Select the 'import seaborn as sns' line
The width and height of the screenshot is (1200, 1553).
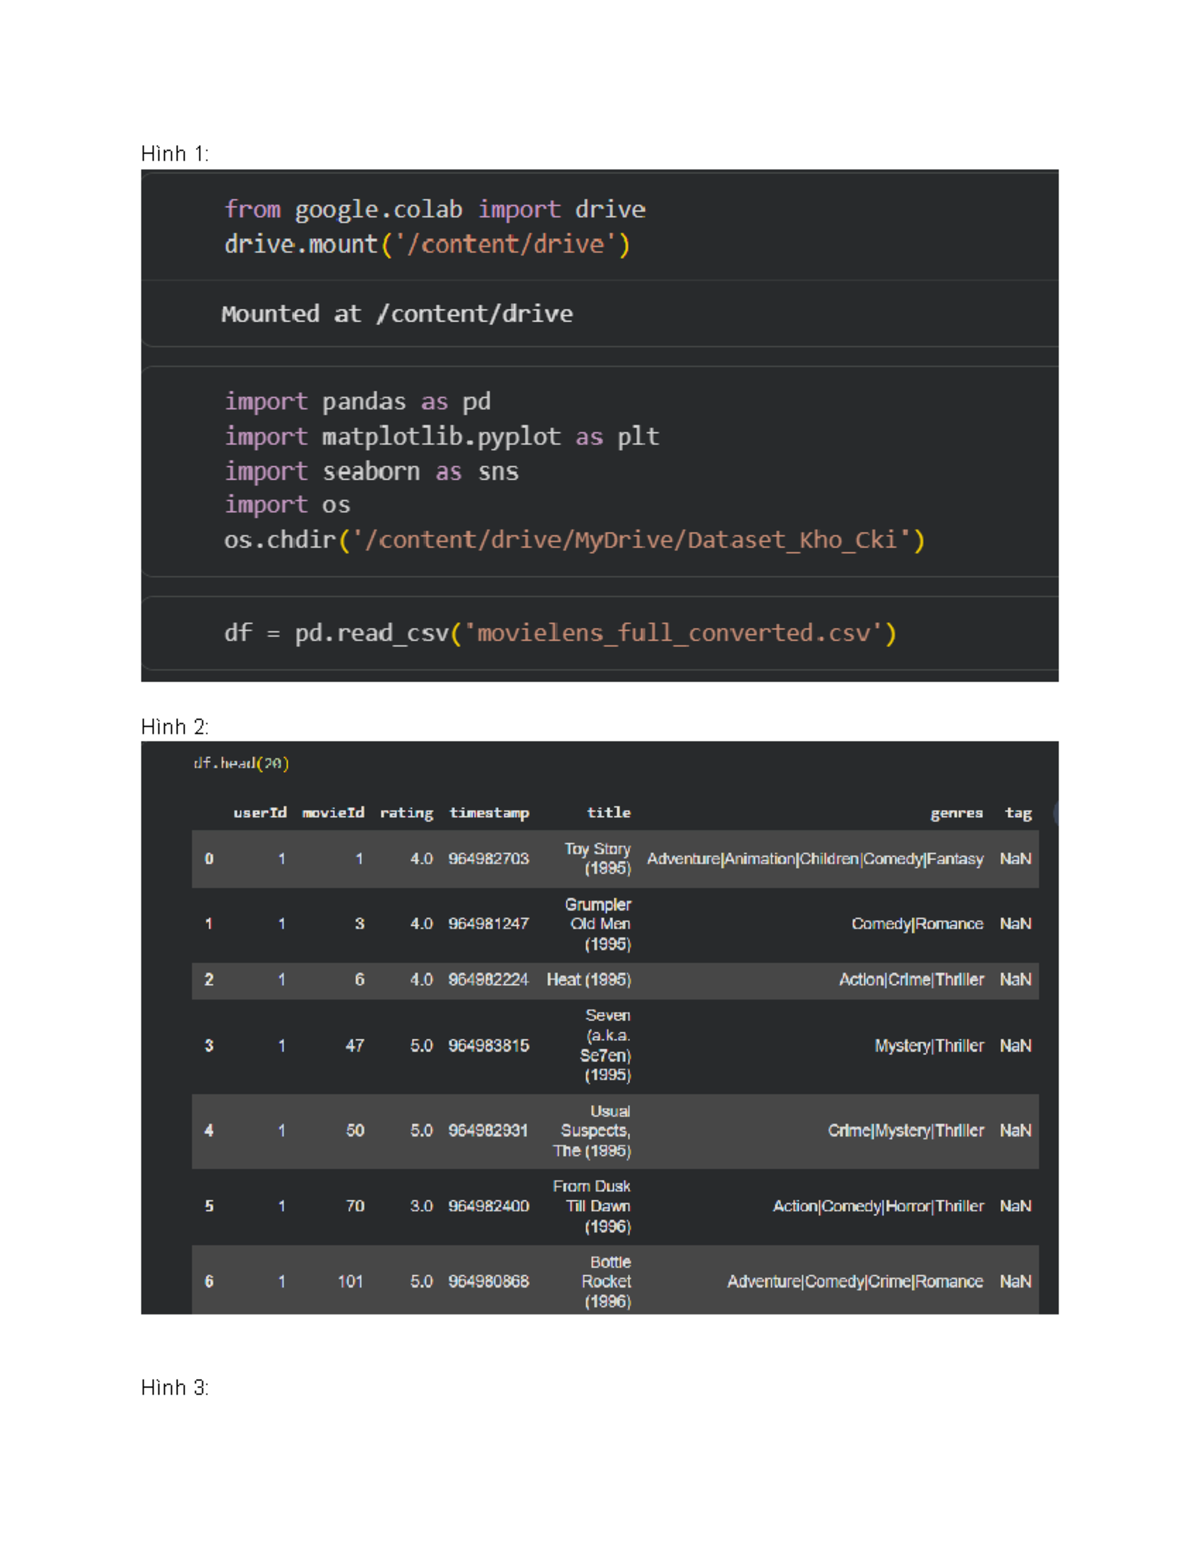(x=372, y=471)
